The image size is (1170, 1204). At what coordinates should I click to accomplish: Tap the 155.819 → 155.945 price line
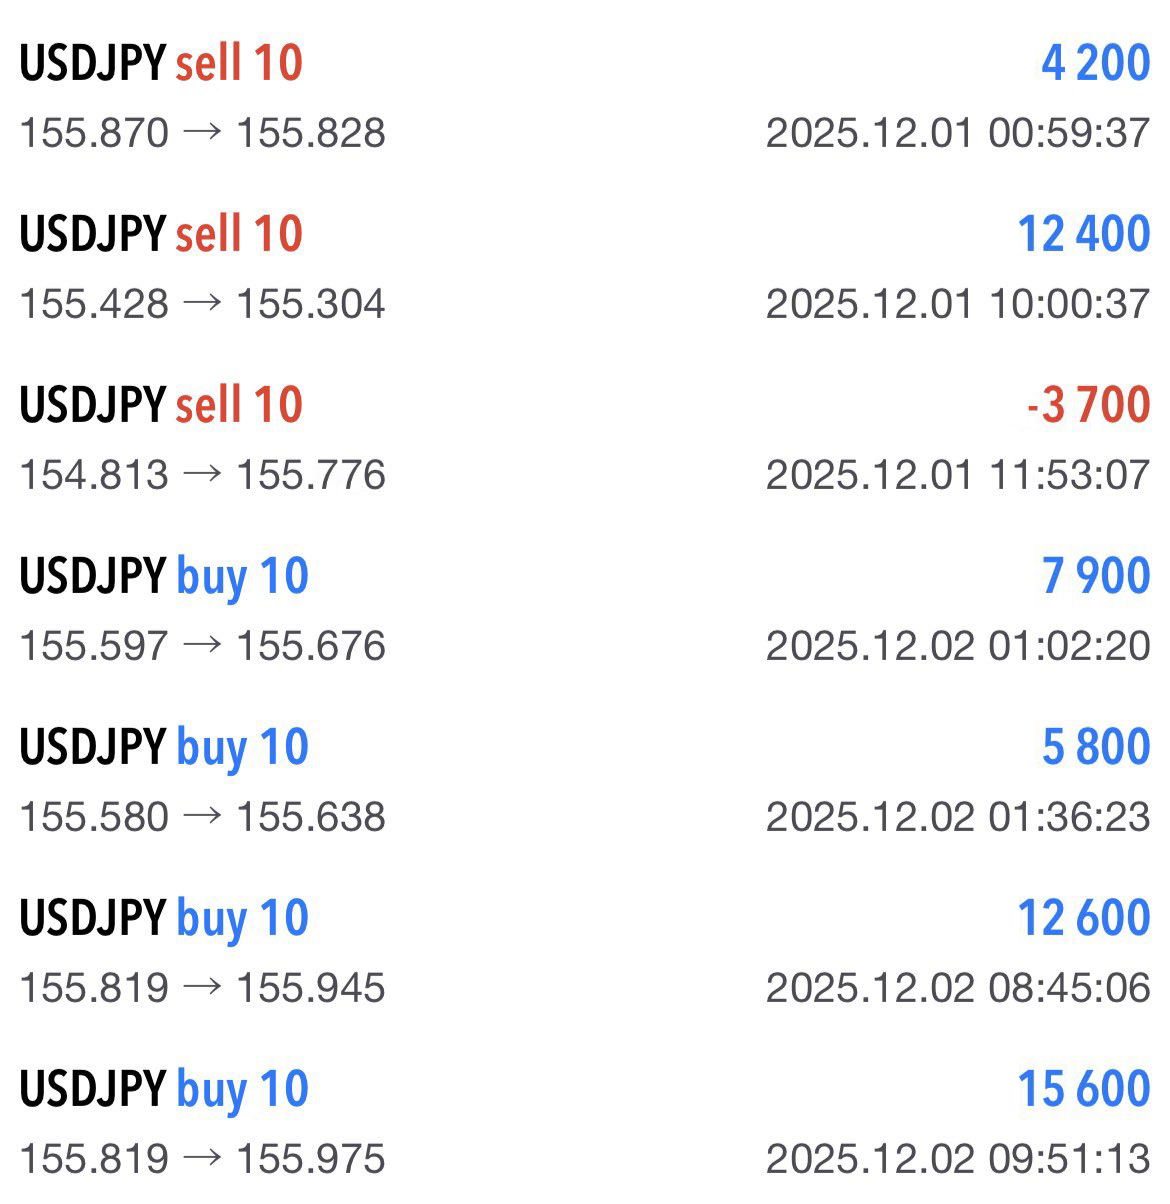click(202, 988)
